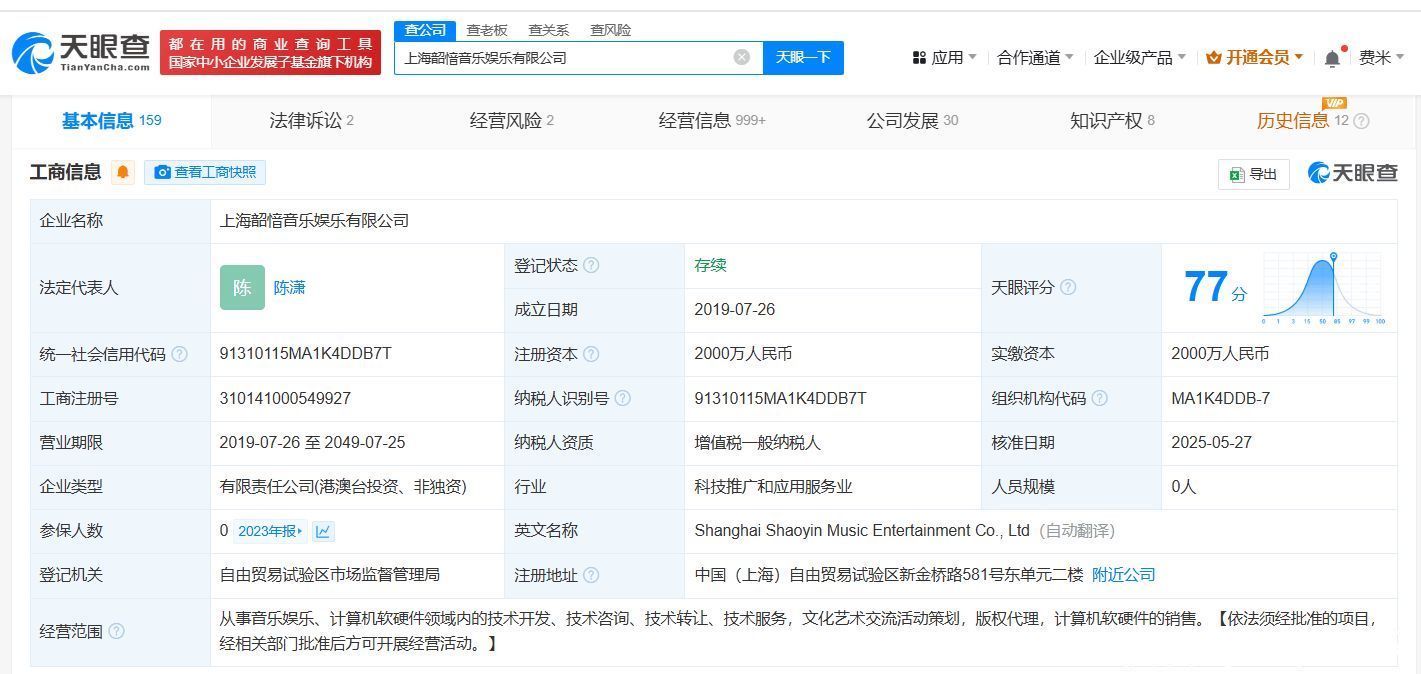Open the 开通会员 dropdown

coord(1254,58)
